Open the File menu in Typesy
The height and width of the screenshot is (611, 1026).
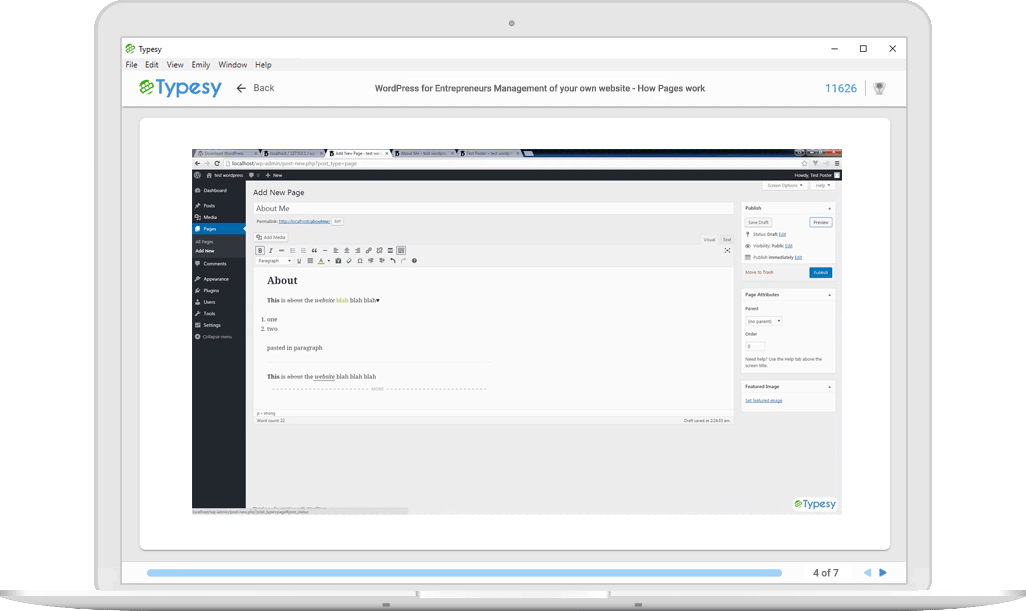[x=132, y=65]
